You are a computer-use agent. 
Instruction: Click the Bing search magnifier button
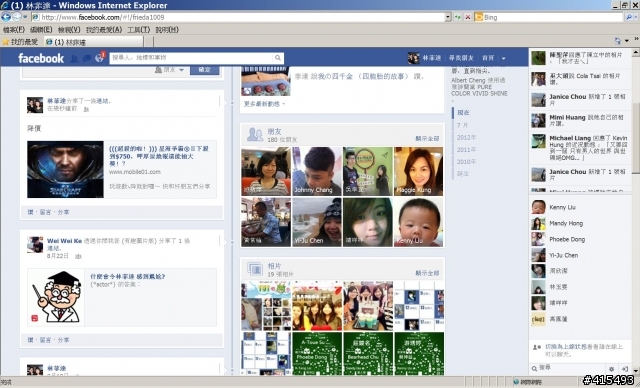click(x=629, y=17)
